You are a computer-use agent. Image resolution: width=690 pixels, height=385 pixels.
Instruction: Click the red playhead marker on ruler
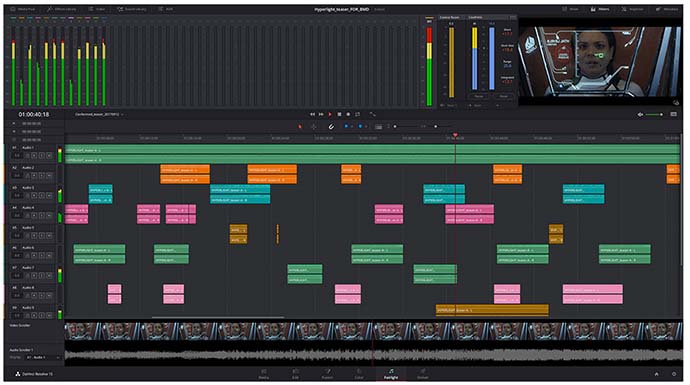tap(455, 135)
